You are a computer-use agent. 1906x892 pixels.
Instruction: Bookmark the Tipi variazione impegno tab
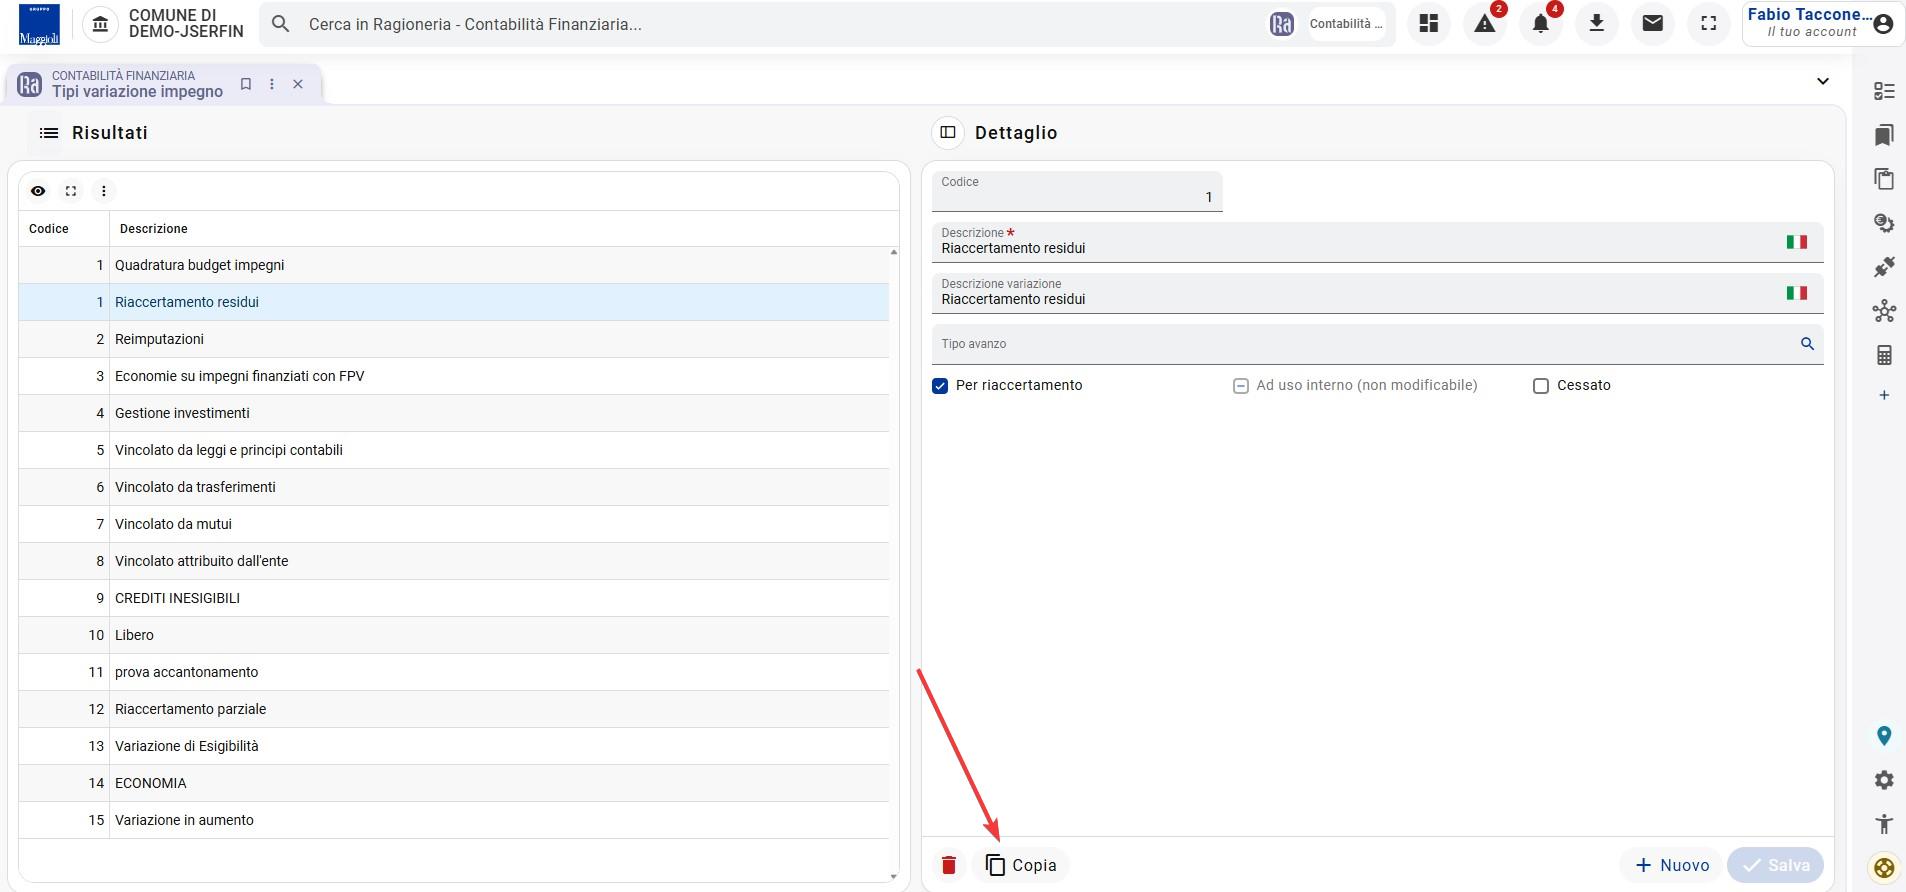[x=246, y=84]
